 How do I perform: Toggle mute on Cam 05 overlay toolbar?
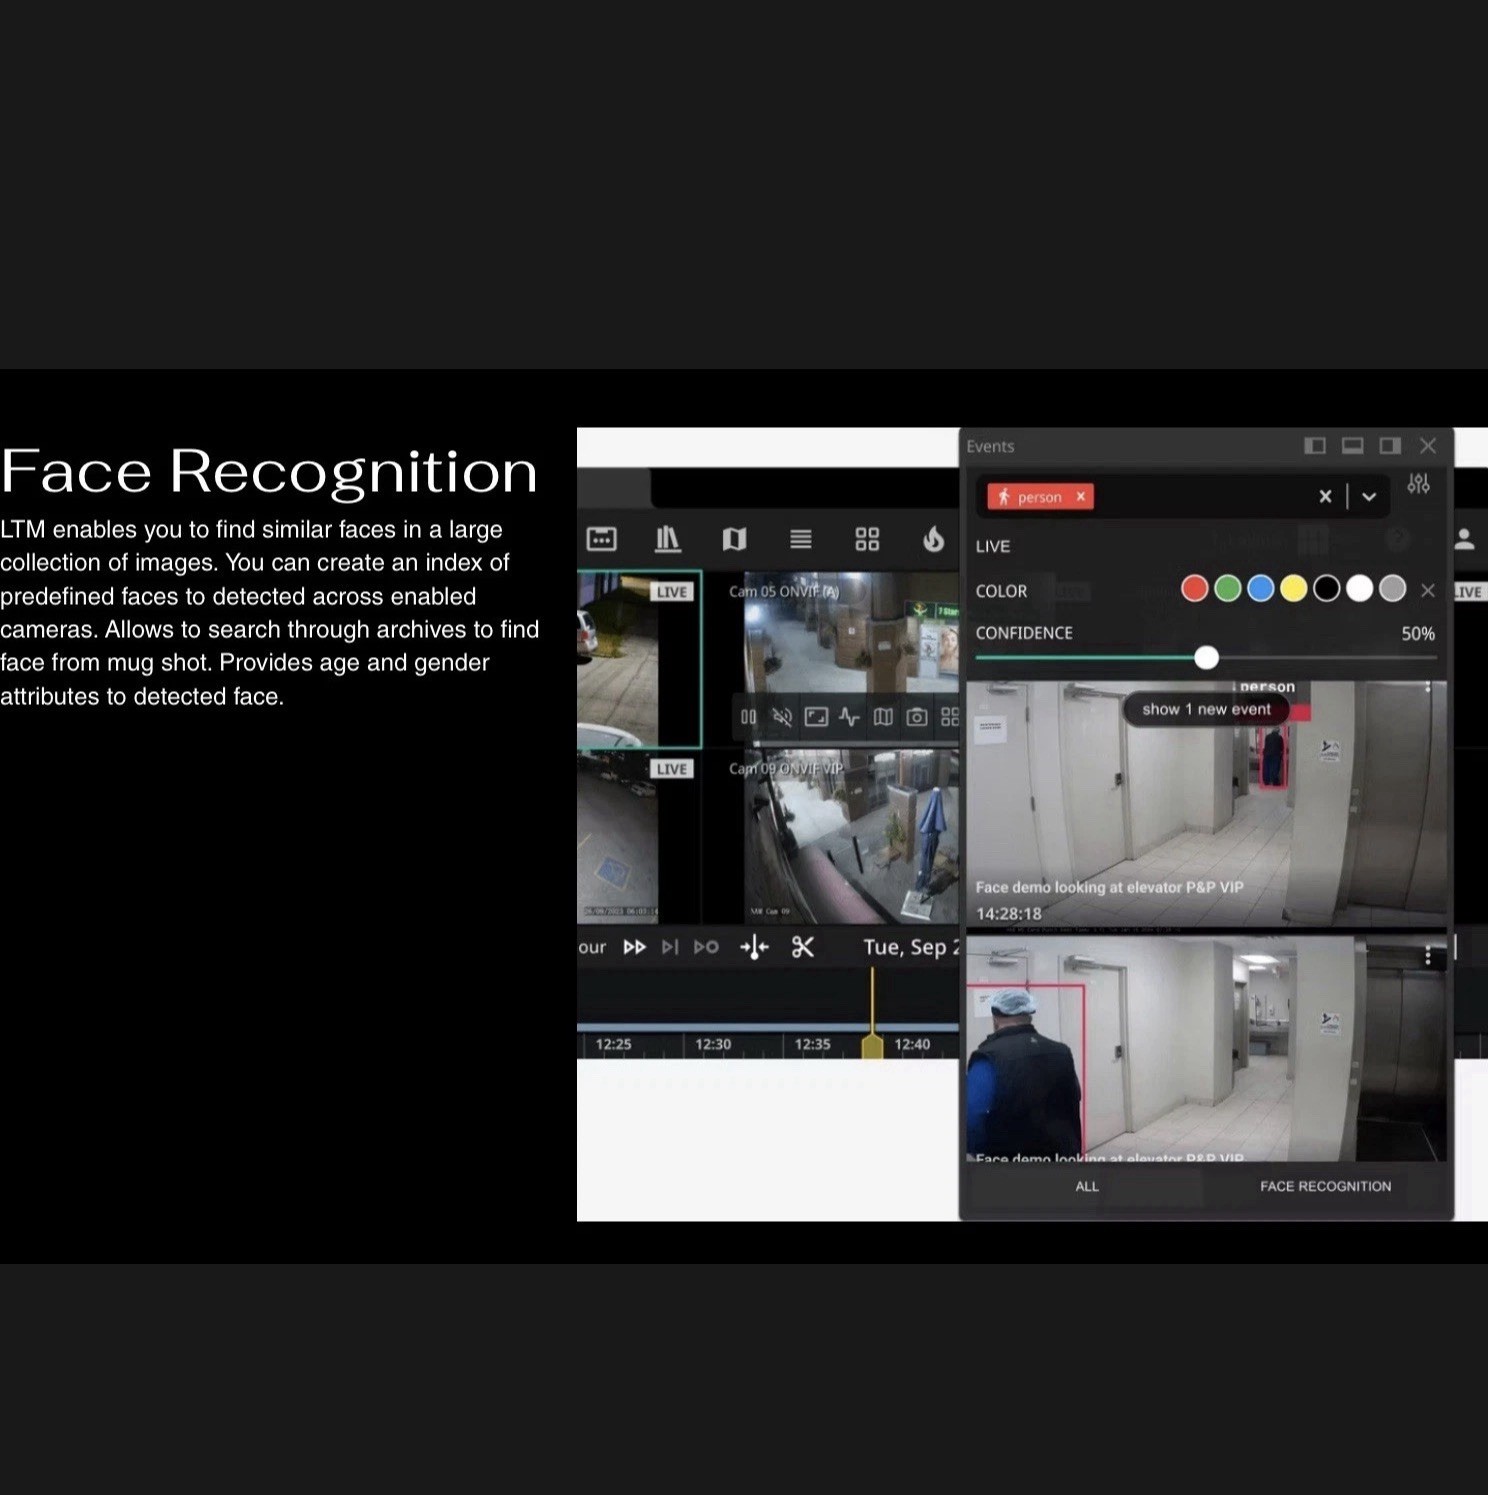(x=782, y=717)
